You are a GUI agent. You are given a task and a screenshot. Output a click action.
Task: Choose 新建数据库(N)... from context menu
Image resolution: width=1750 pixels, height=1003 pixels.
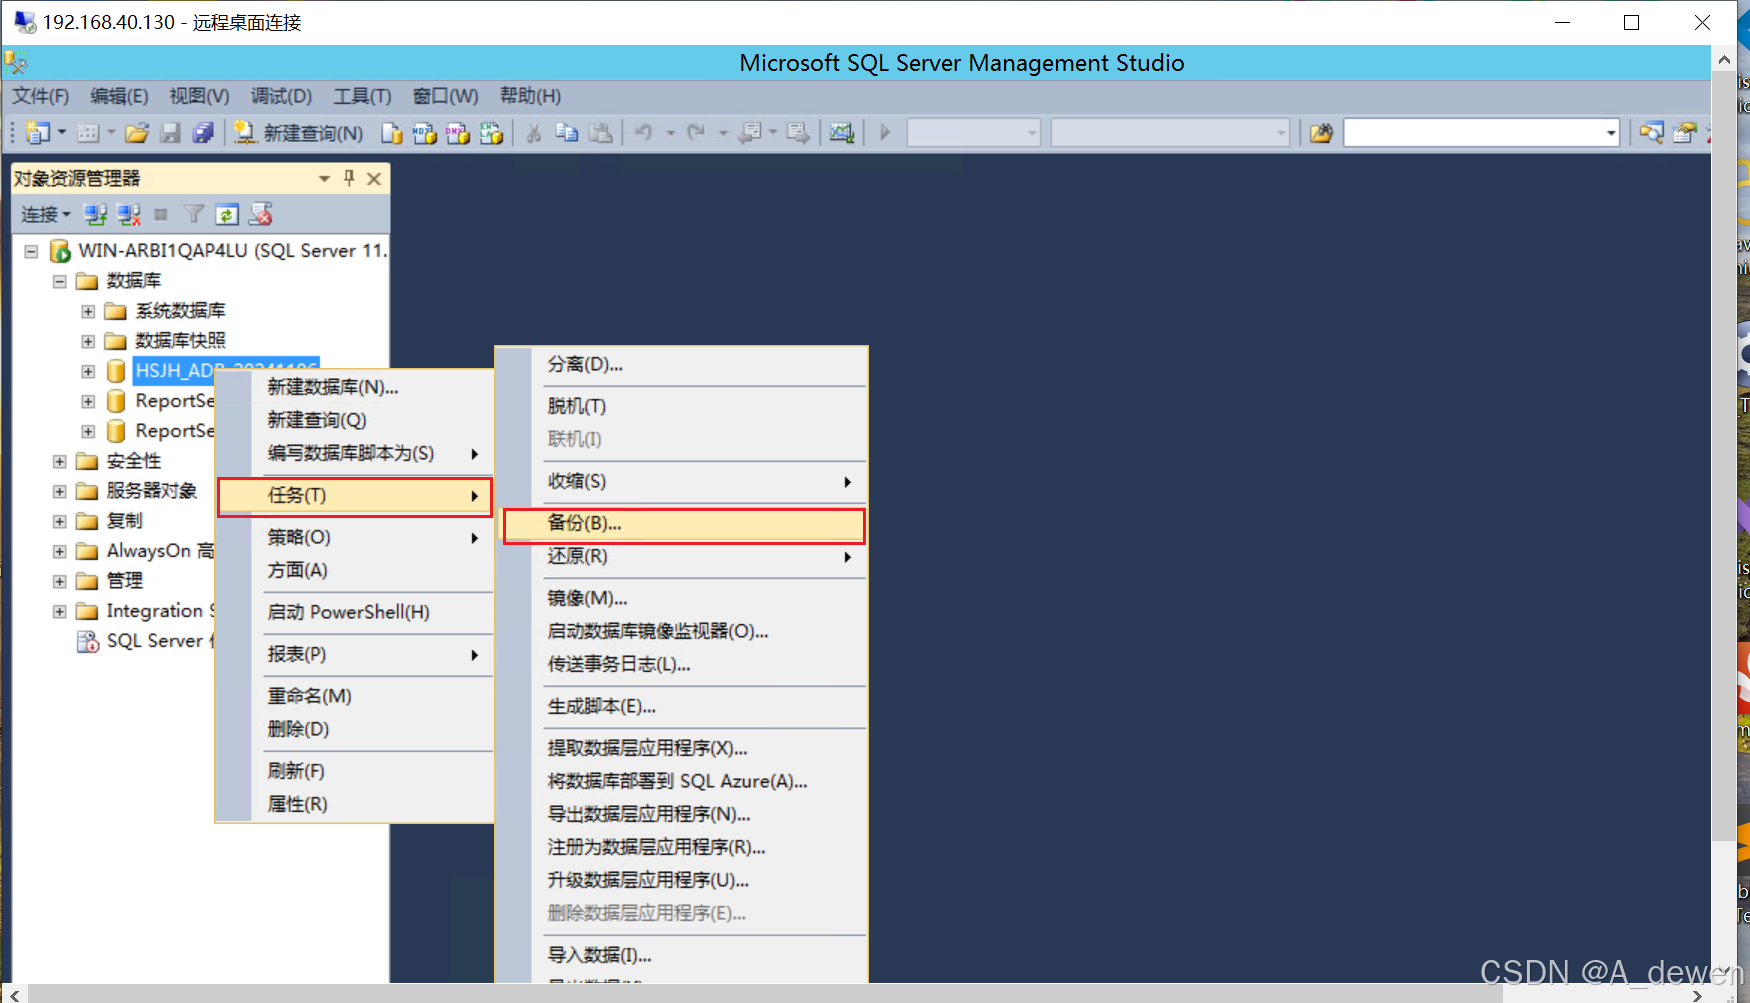click(x=355, y=387)
